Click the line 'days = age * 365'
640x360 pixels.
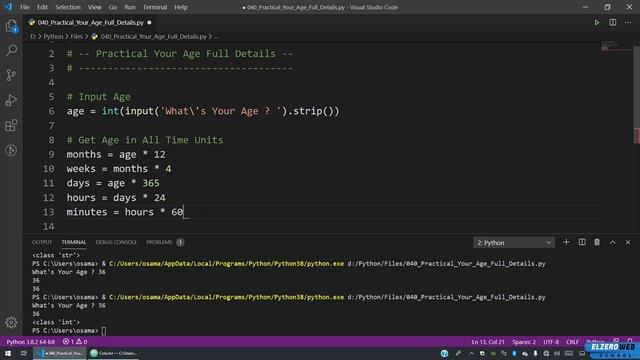point(113,183)
